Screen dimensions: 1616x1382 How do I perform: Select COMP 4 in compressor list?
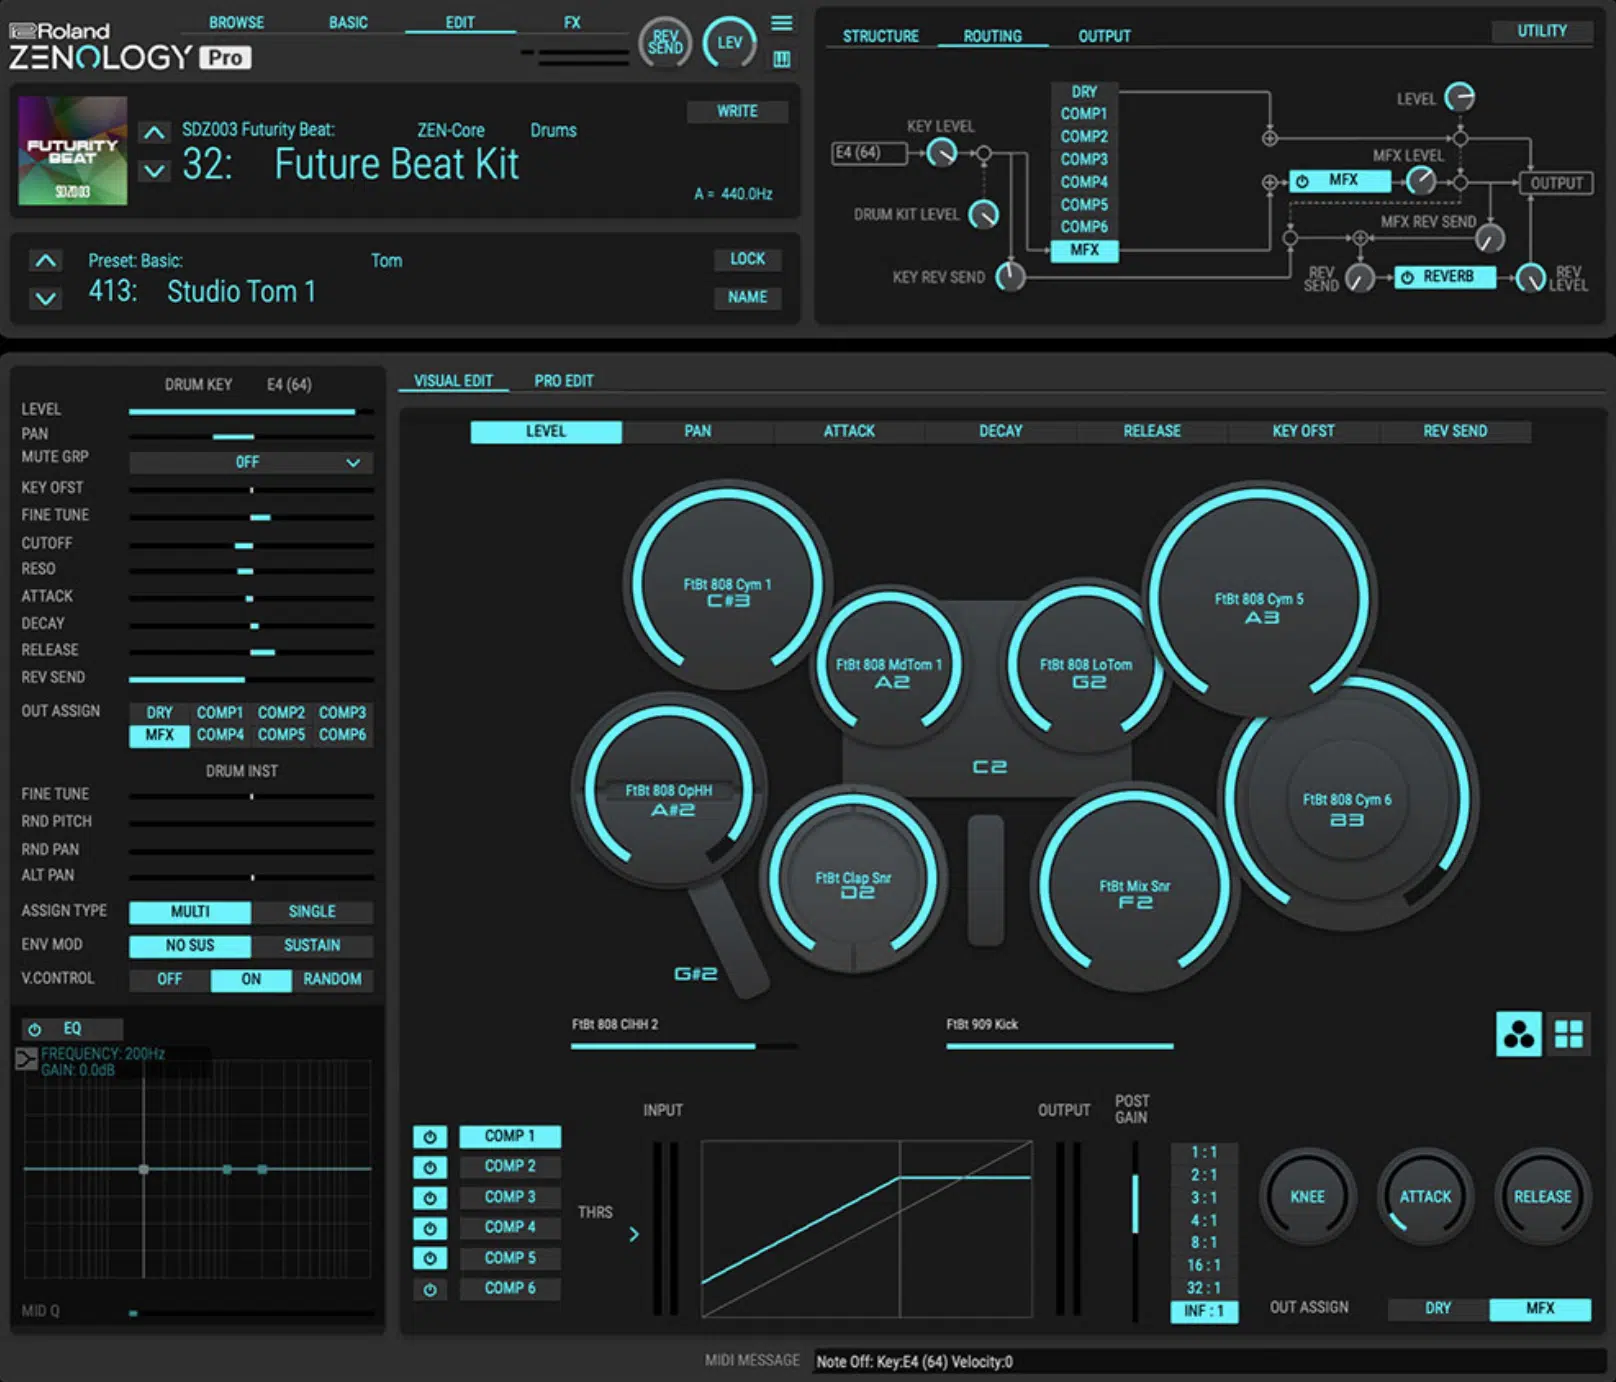(x=510, y=1227)
